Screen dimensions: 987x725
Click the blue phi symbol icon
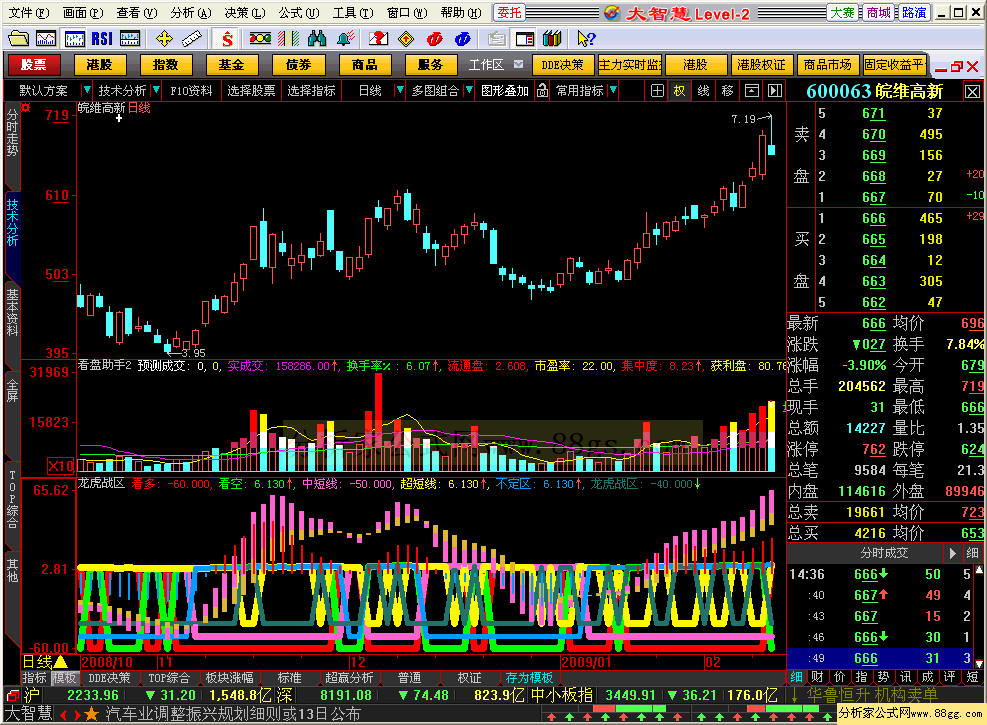pos(463,39)
